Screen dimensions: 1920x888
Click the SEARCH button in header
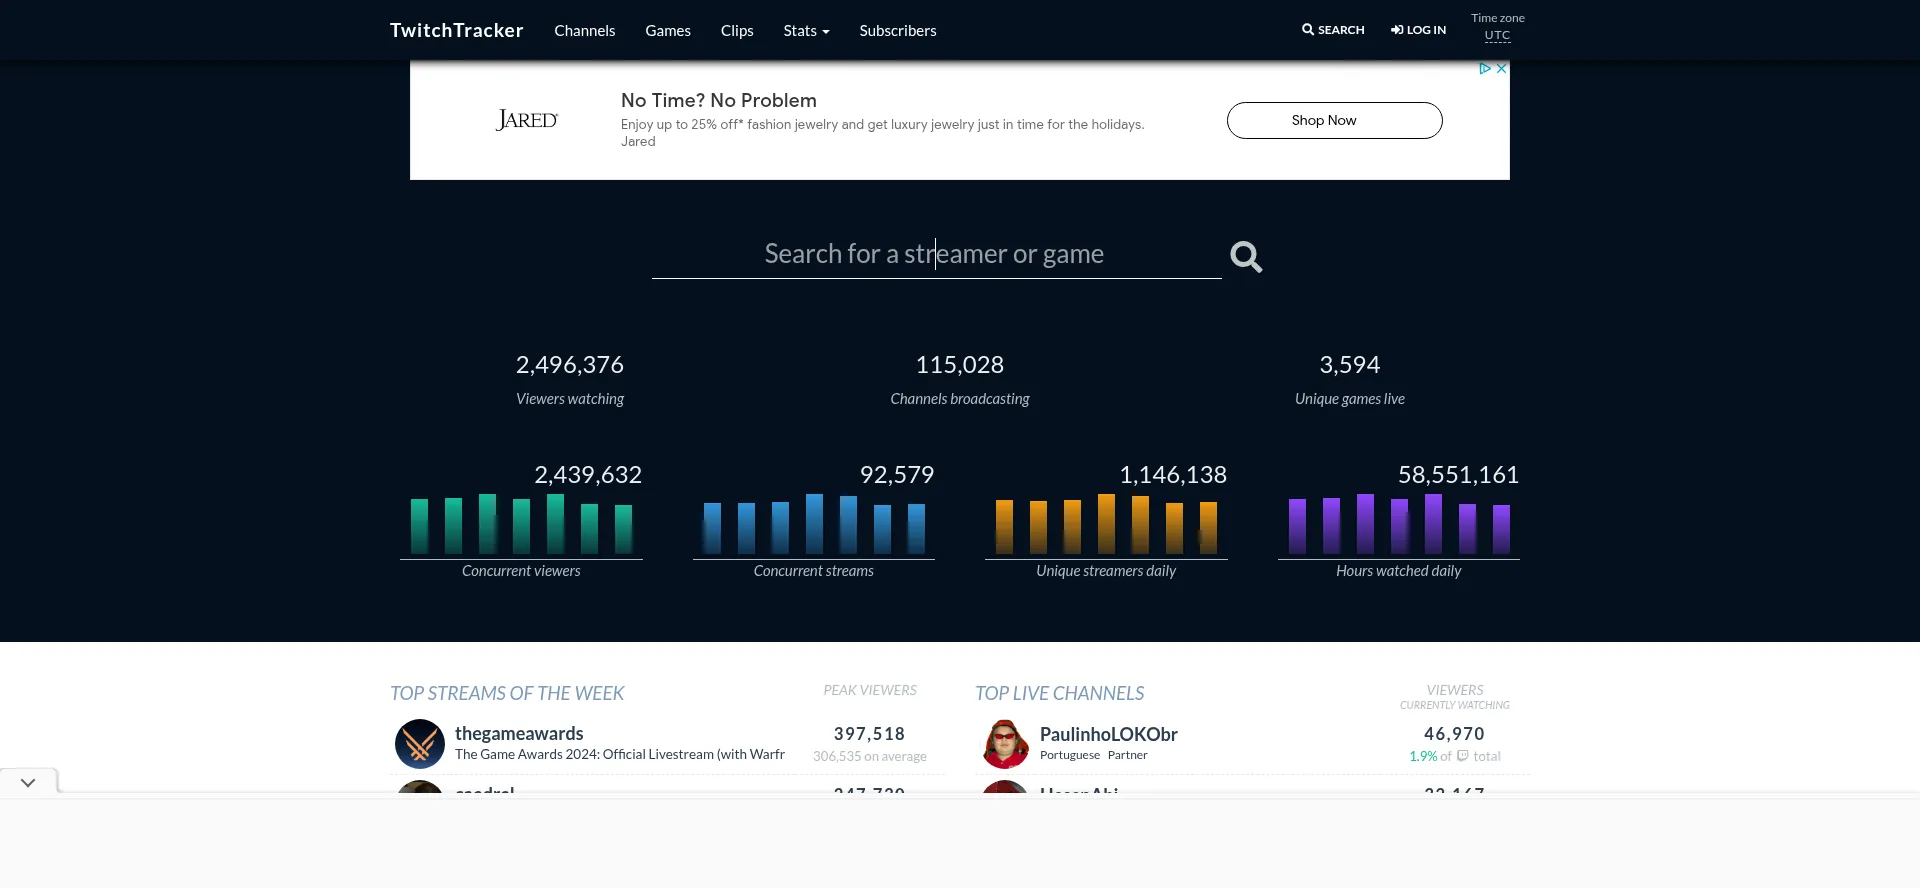(1333, 30)
